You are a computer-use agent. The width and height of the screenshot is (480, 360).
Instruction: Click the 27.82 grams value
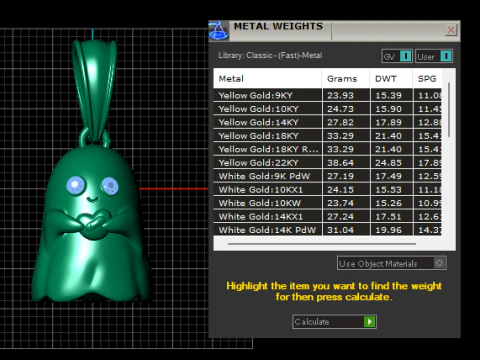[x=340, y=122]
